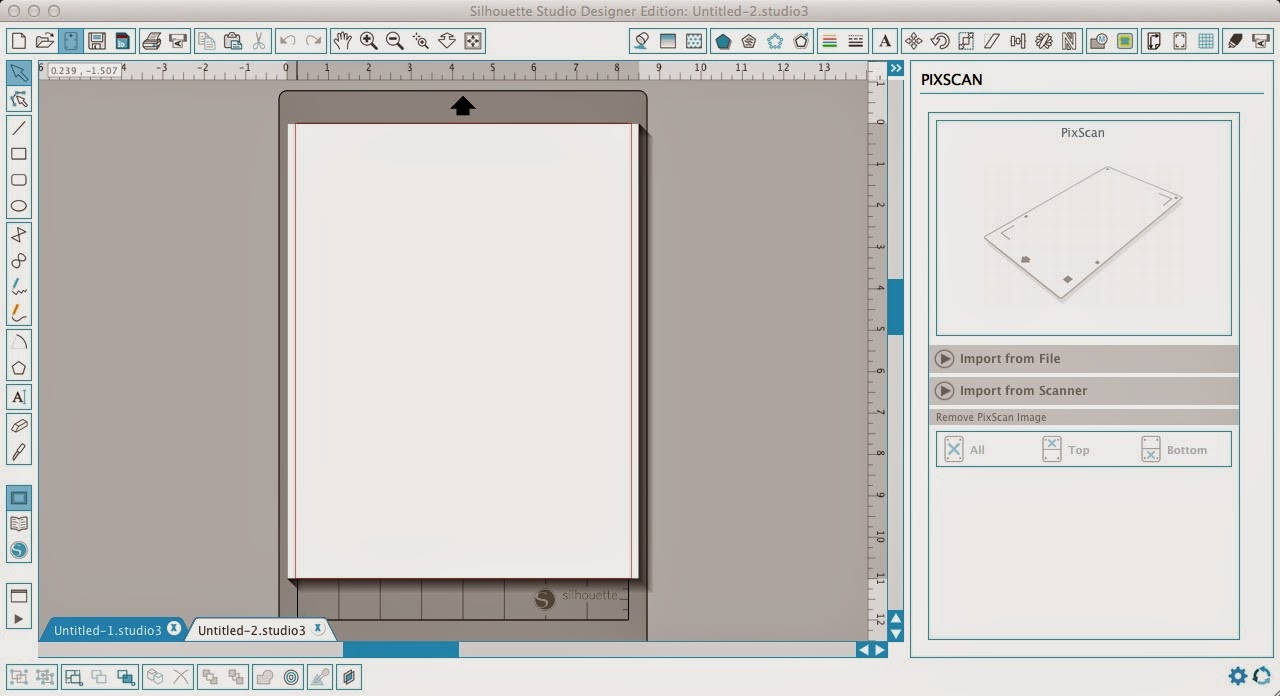
Task: Select the Knife tool
Action: [18, 452]
